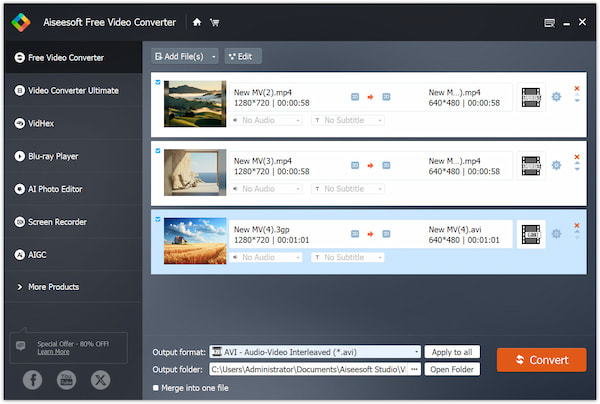Follow the Learn More link
Image resolution: width=600 pixels, height=404 pixels.
(x=53, y=352)
